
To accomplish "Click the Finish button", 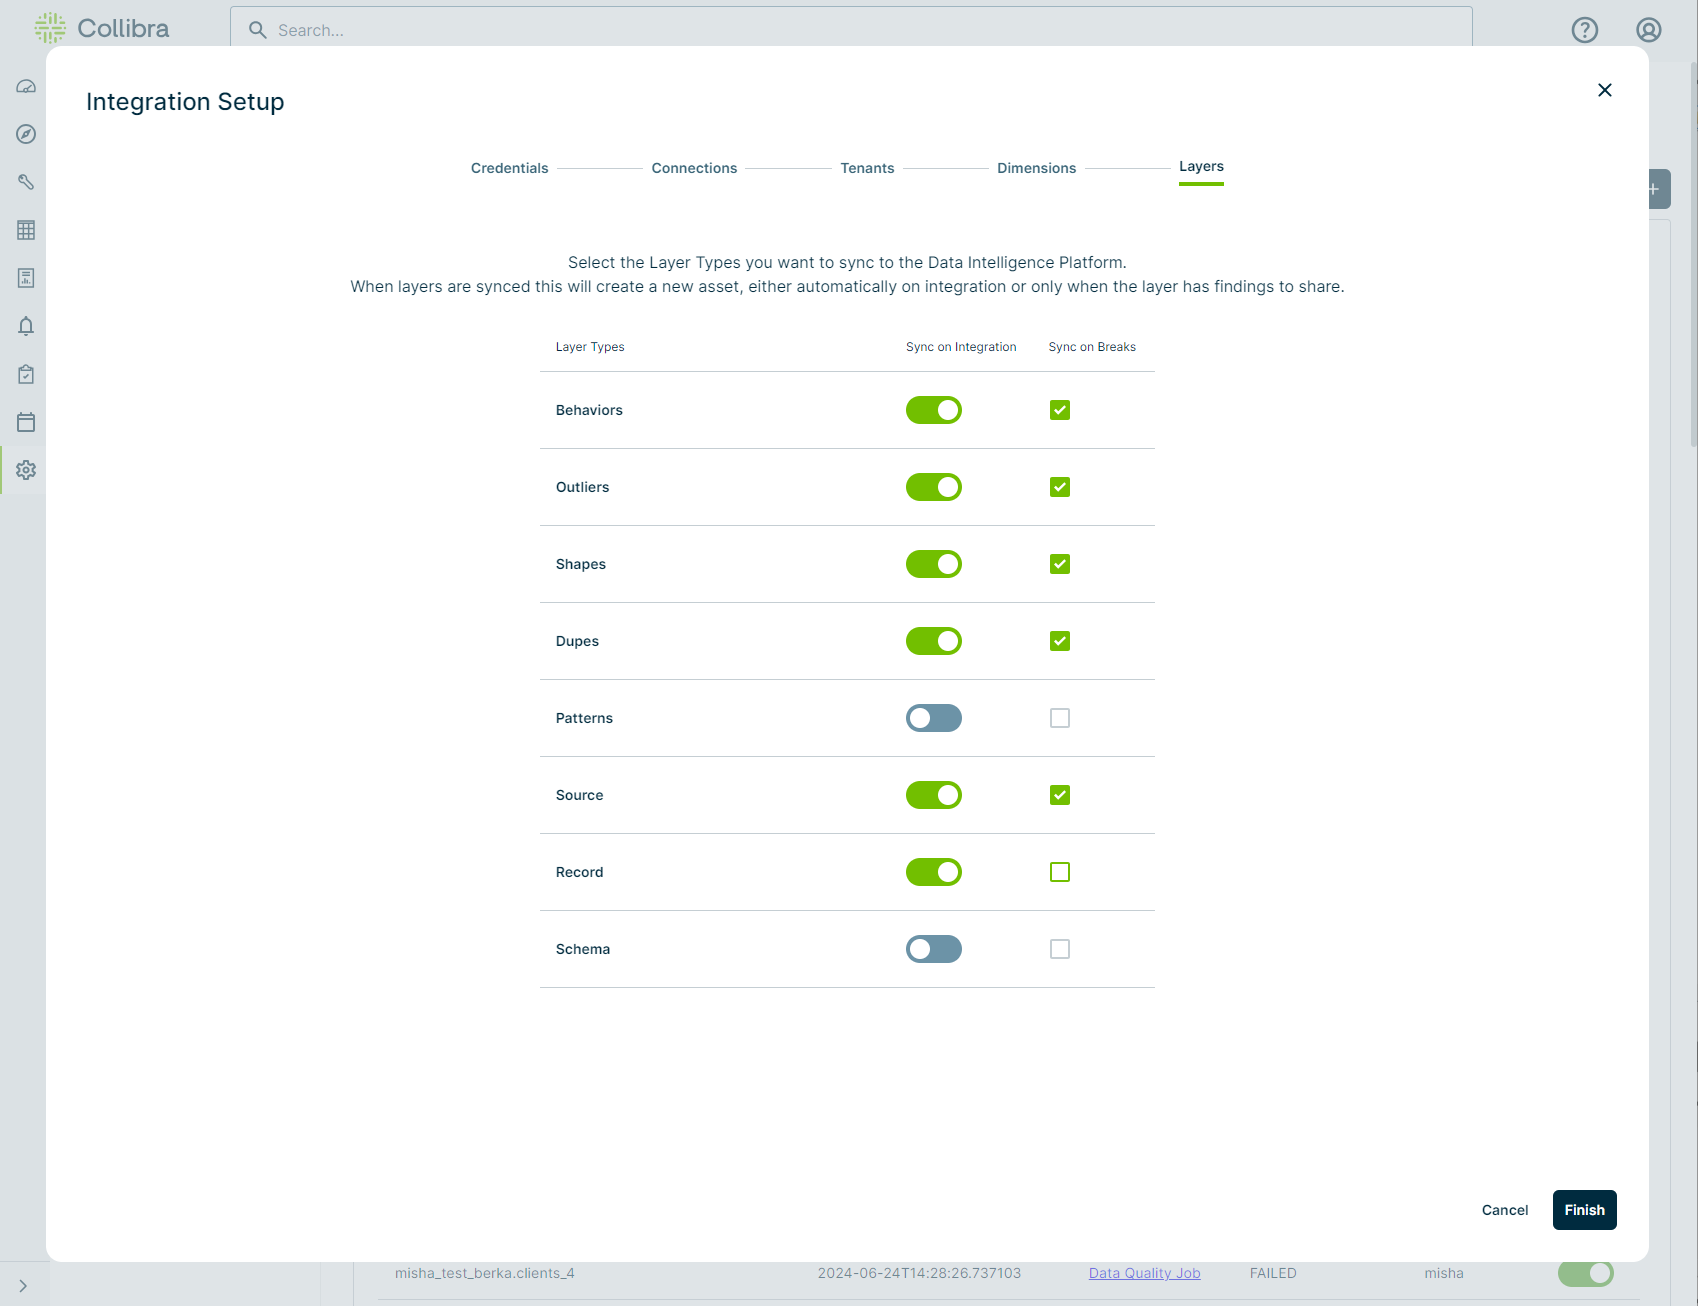I will (x=1584, y=1210).
